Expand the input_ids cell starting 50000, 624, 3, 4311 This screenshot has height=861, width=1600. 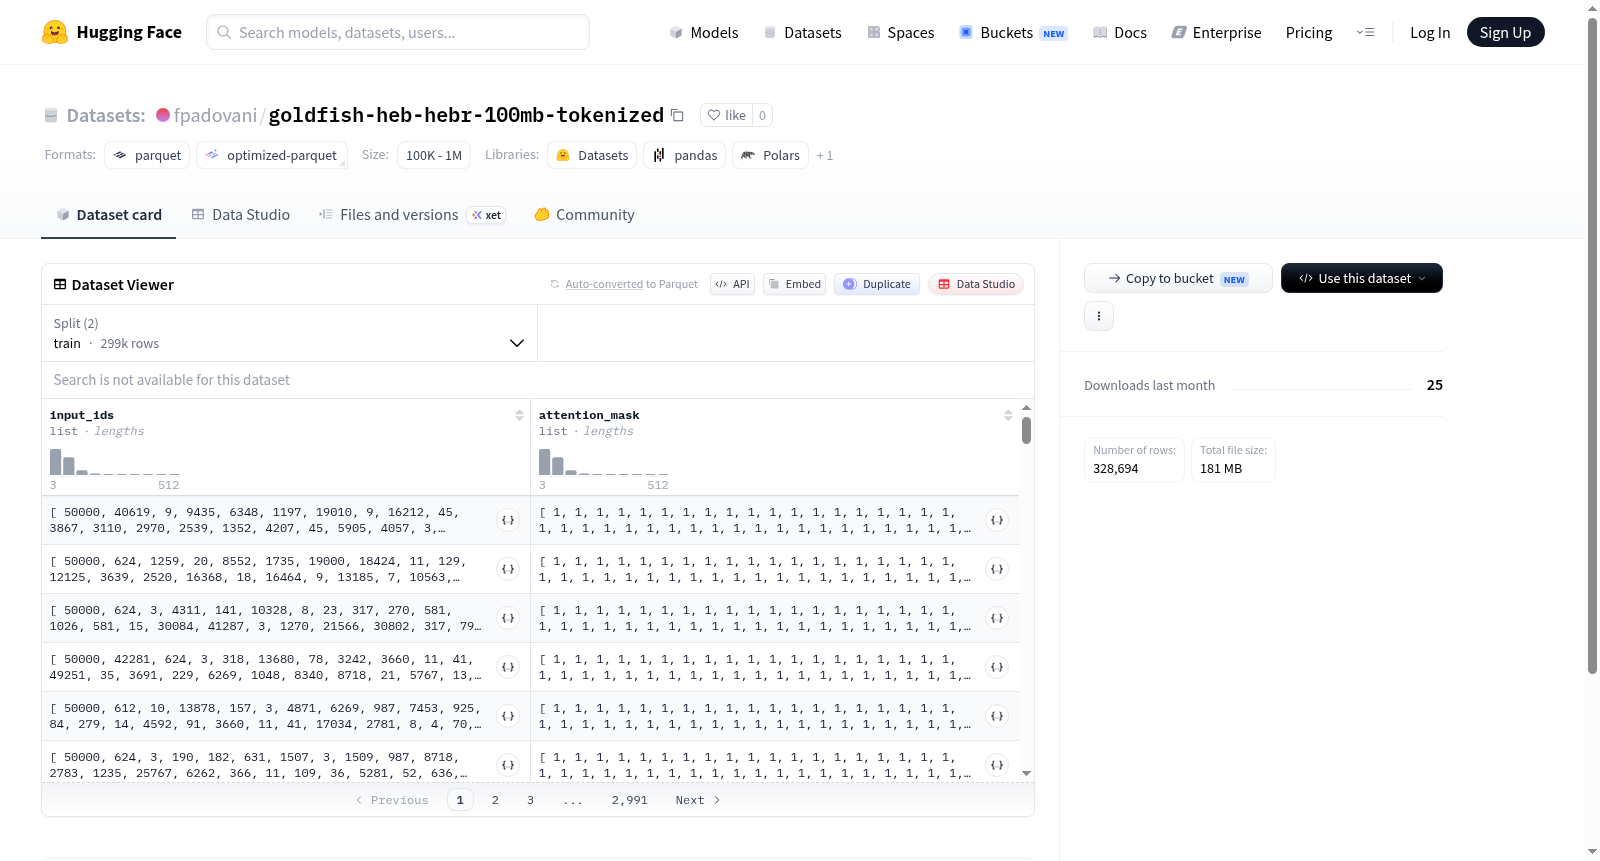point(508,618)
